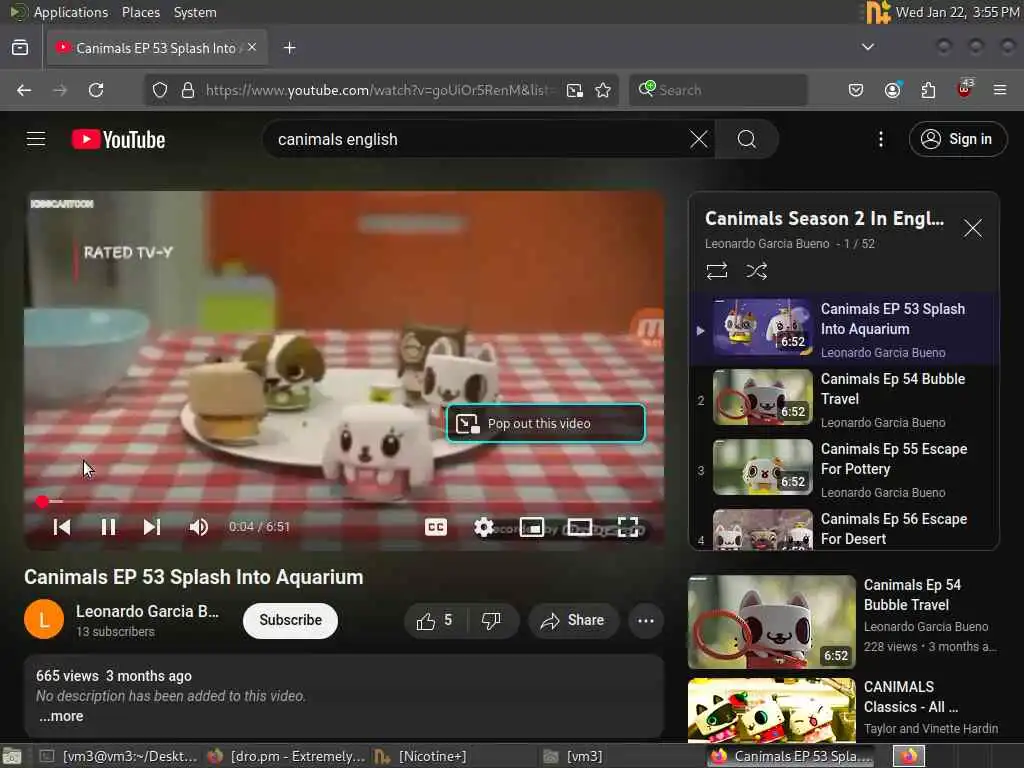This screenshot has height=768, width=1024.
Task: Click Pop out this video
Action: tap(546, 423)
